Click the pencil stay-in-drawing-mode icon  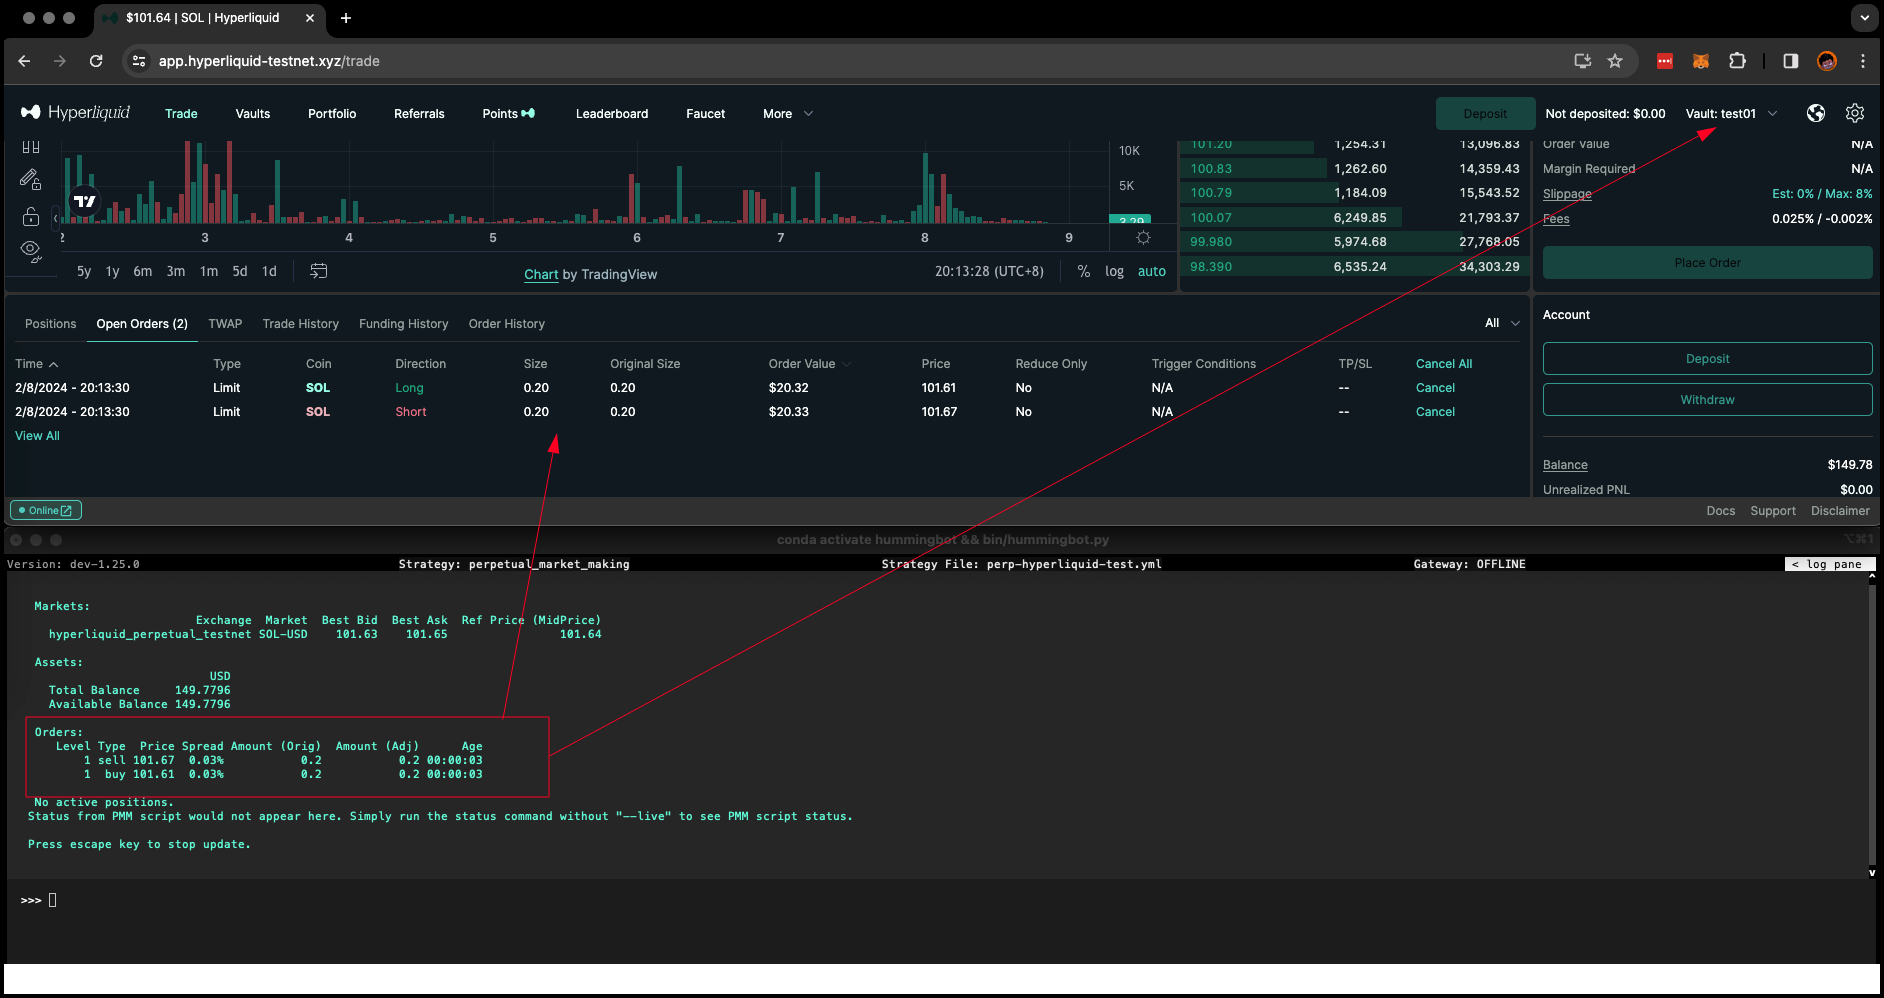pos(31,180)
